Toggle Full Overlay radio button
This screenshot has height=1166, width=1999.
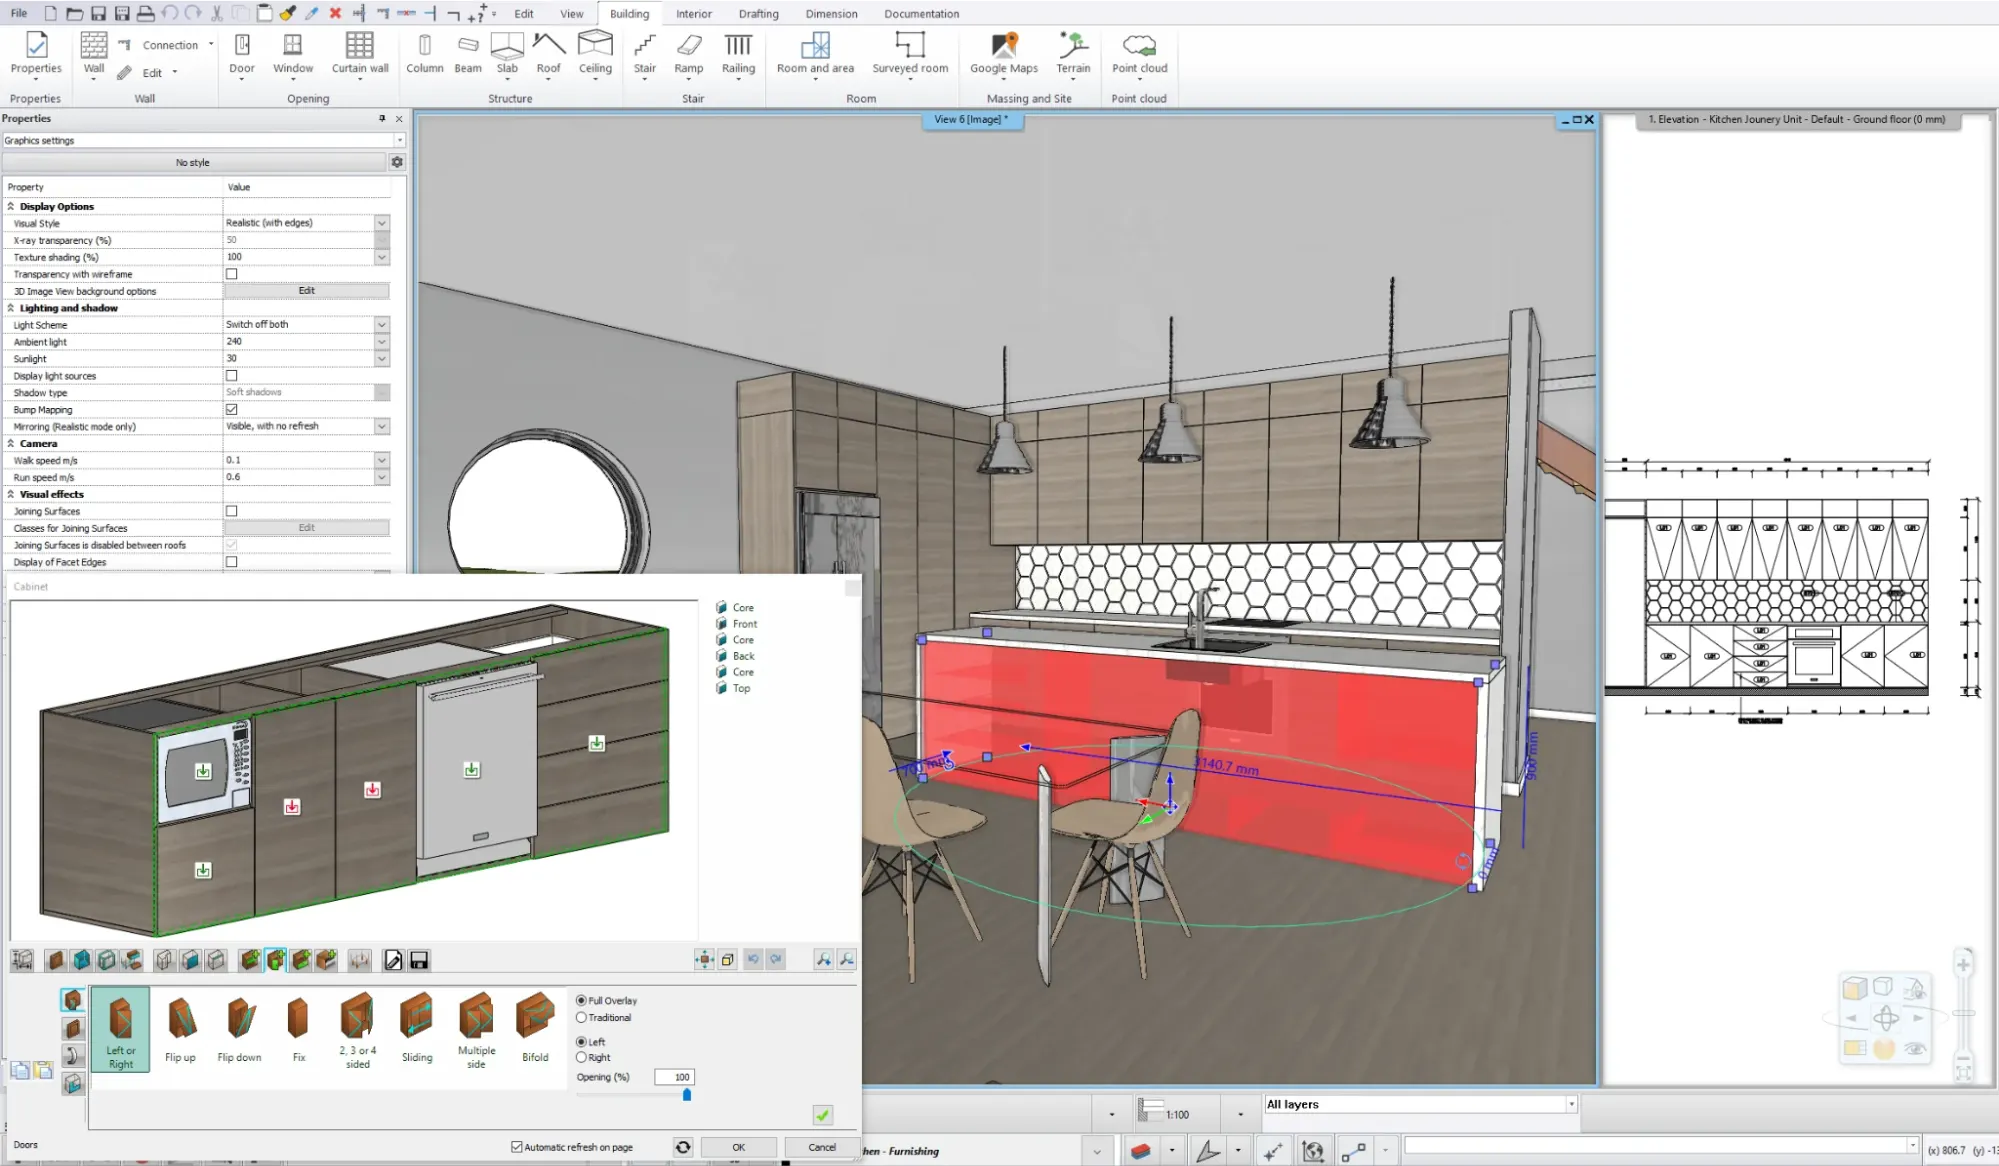click(x=582, y=999)
